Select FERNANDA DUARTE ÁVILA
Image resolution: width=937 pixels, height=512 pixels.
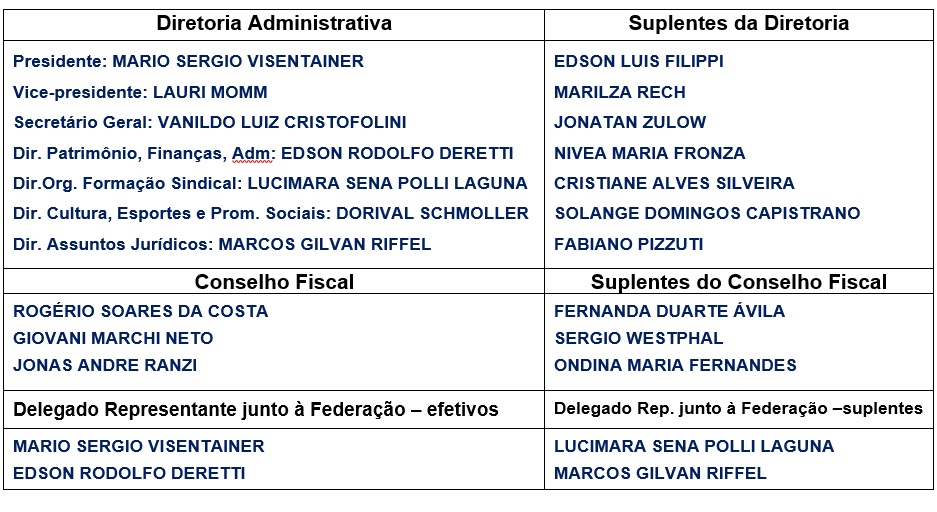click(x=669, y=311)
